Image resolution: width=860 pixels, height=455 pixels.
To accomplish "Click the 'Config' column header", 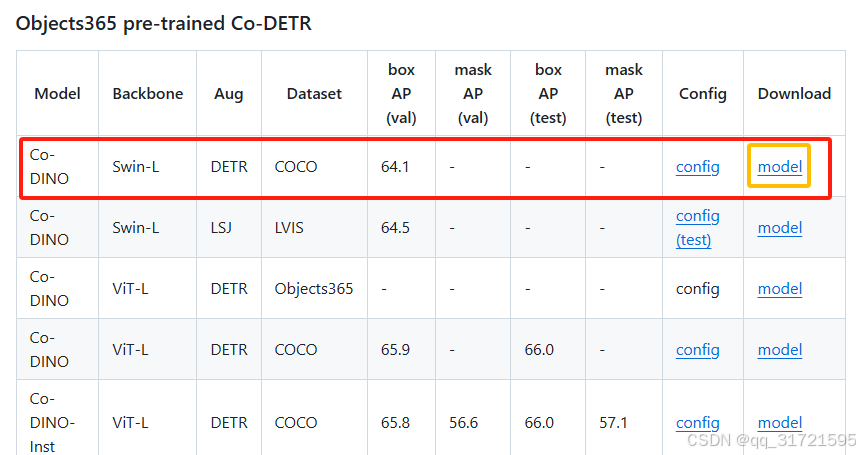I will 703,94.
